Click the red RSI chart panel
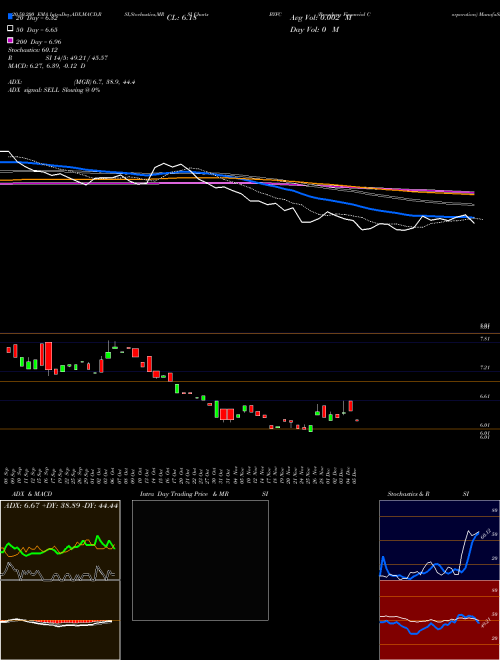 pyautogui.click(x=439, y=620)
